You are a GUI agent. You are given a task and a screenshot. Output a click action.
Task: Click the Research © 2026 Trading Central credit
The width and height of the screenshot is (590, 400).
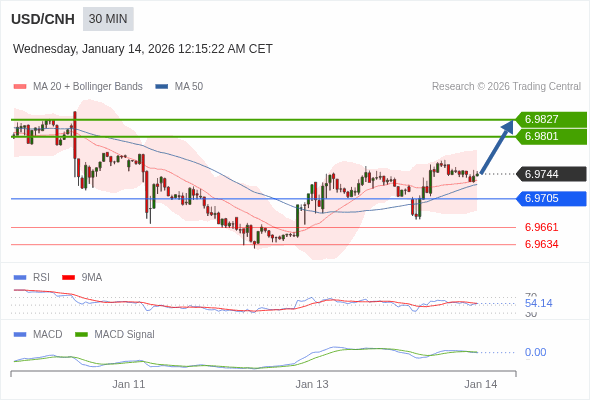click(x=506, y=87)
